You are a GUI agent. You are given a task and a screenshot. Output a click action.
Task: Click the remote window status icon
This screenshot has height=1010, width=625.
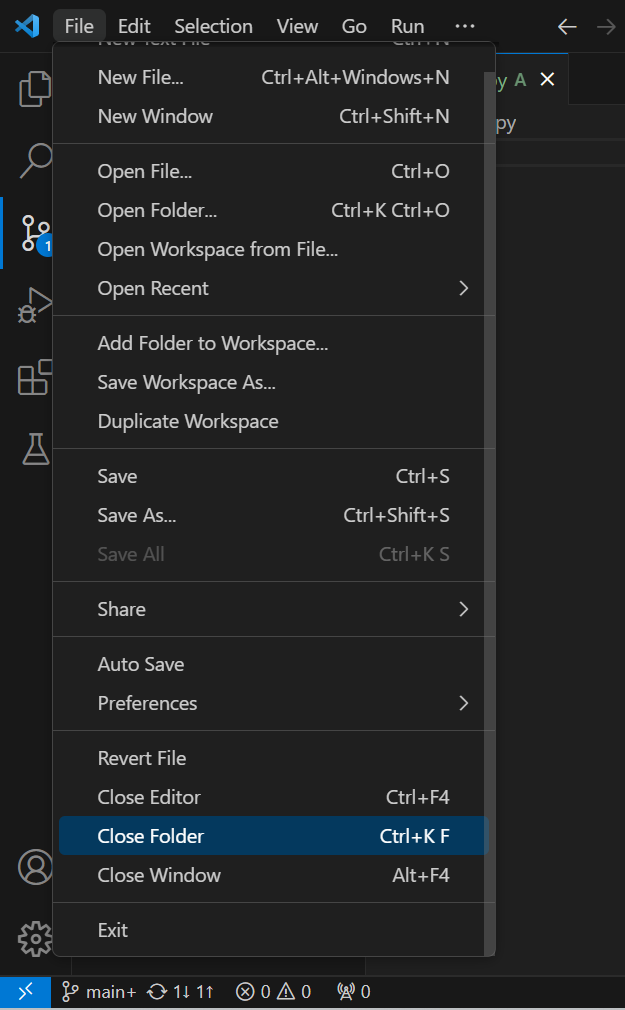pos(26,992)
